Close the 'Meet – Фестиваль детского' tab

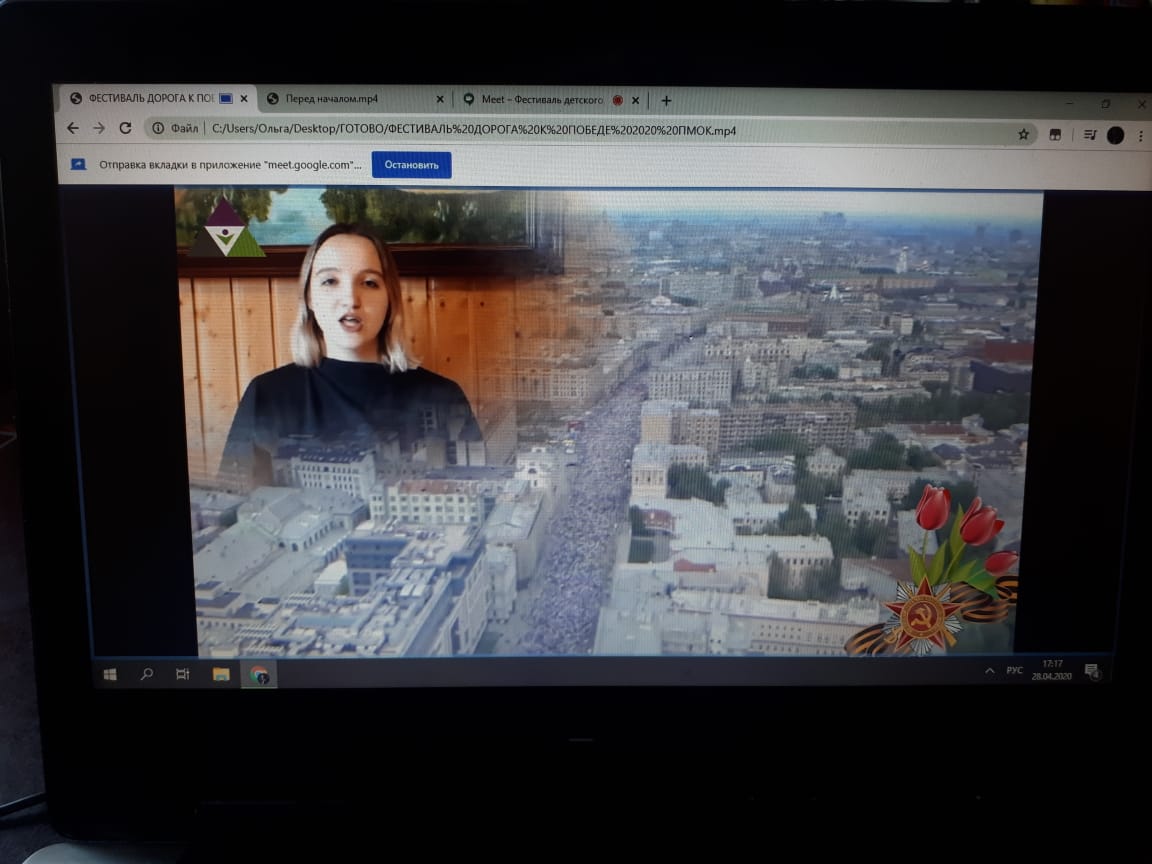point(636,100)
